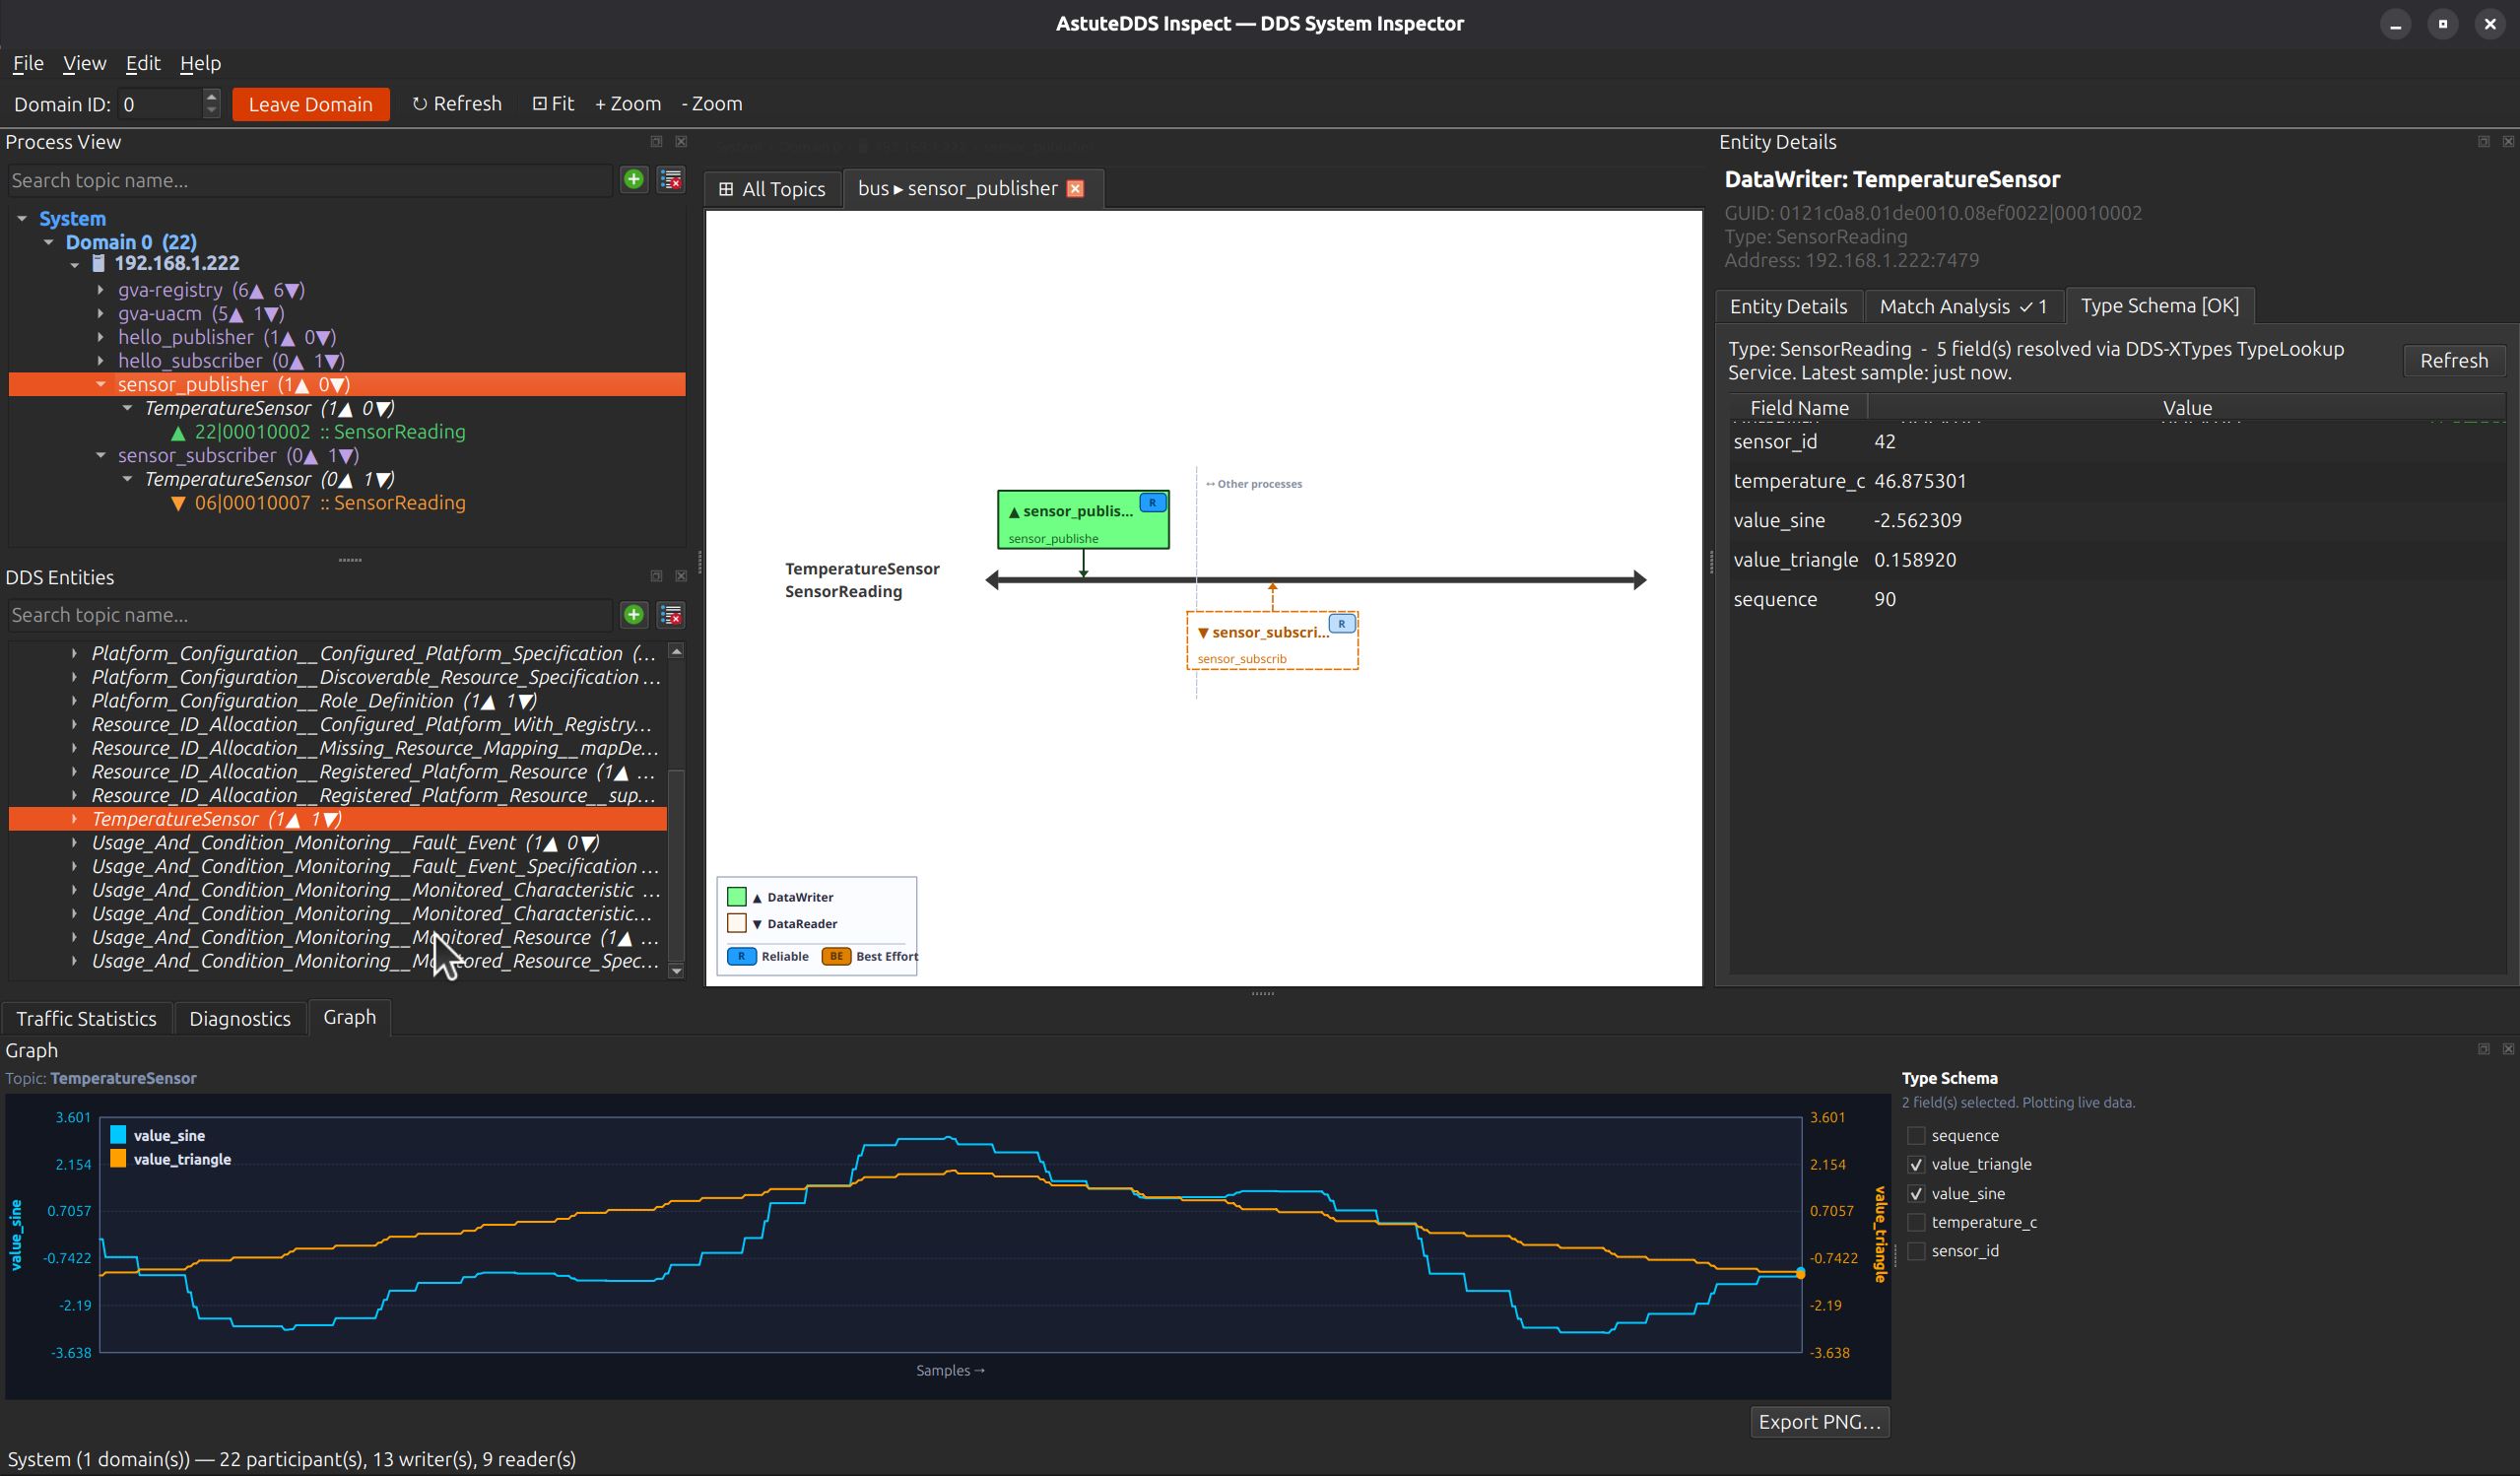Click DDS Entities scrollbar down arrow
This screenshot has width=2520, height=1476.
tap(676, 971)
